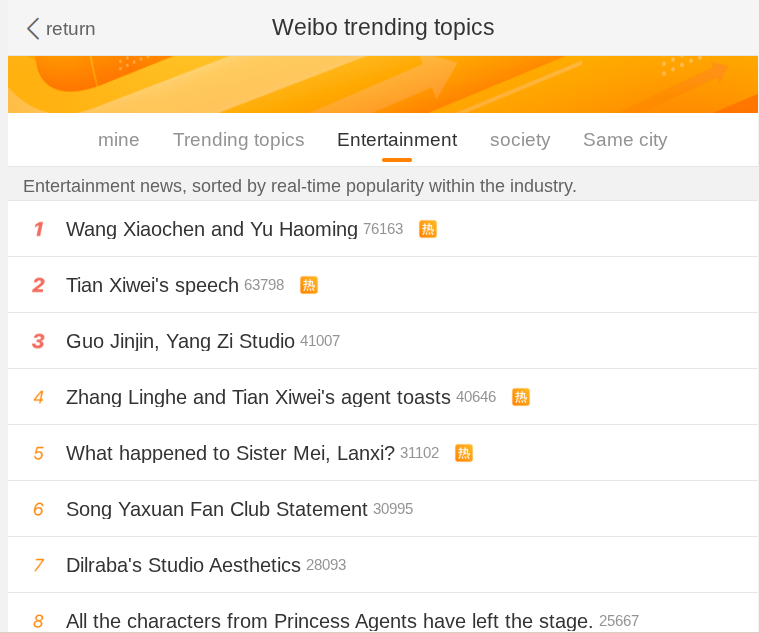Click the rank 1 number icon

(x=38, y=229)
